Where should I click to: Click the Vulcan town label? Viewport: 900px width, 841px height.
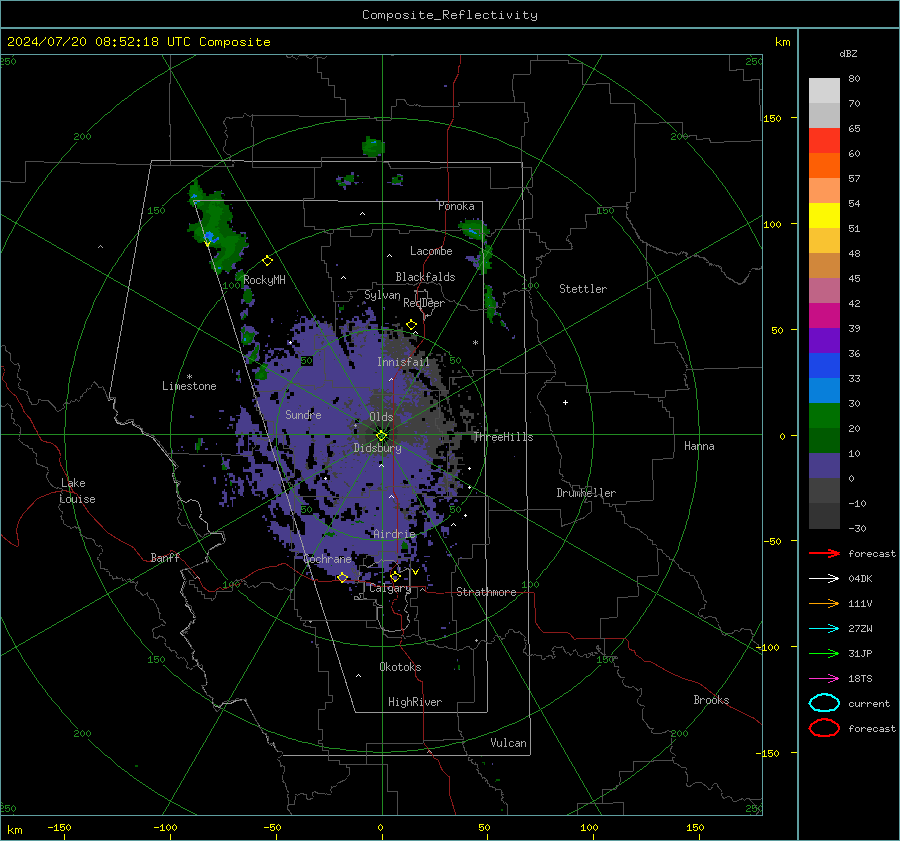click(508, 743)
